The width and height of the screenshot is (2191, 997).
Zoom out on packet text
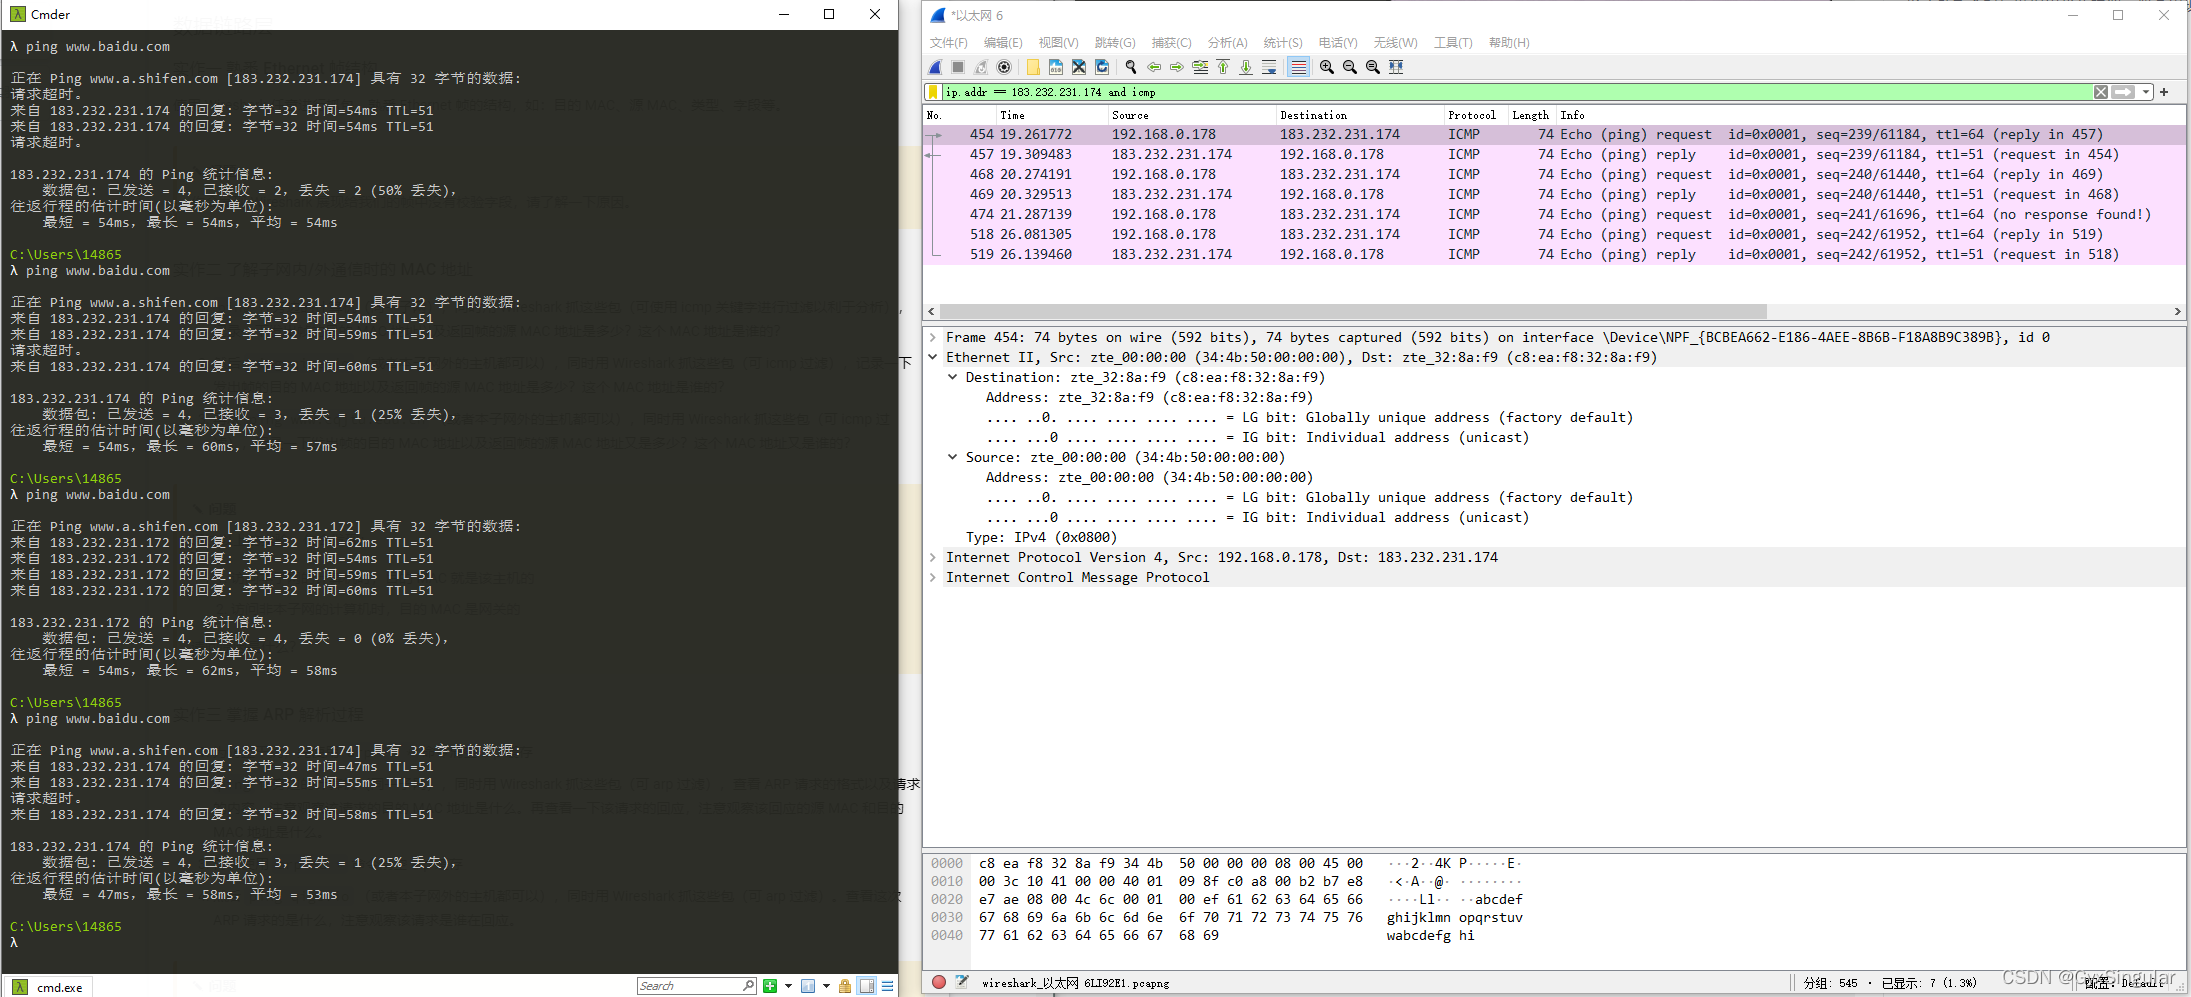tap(1350, 67)
